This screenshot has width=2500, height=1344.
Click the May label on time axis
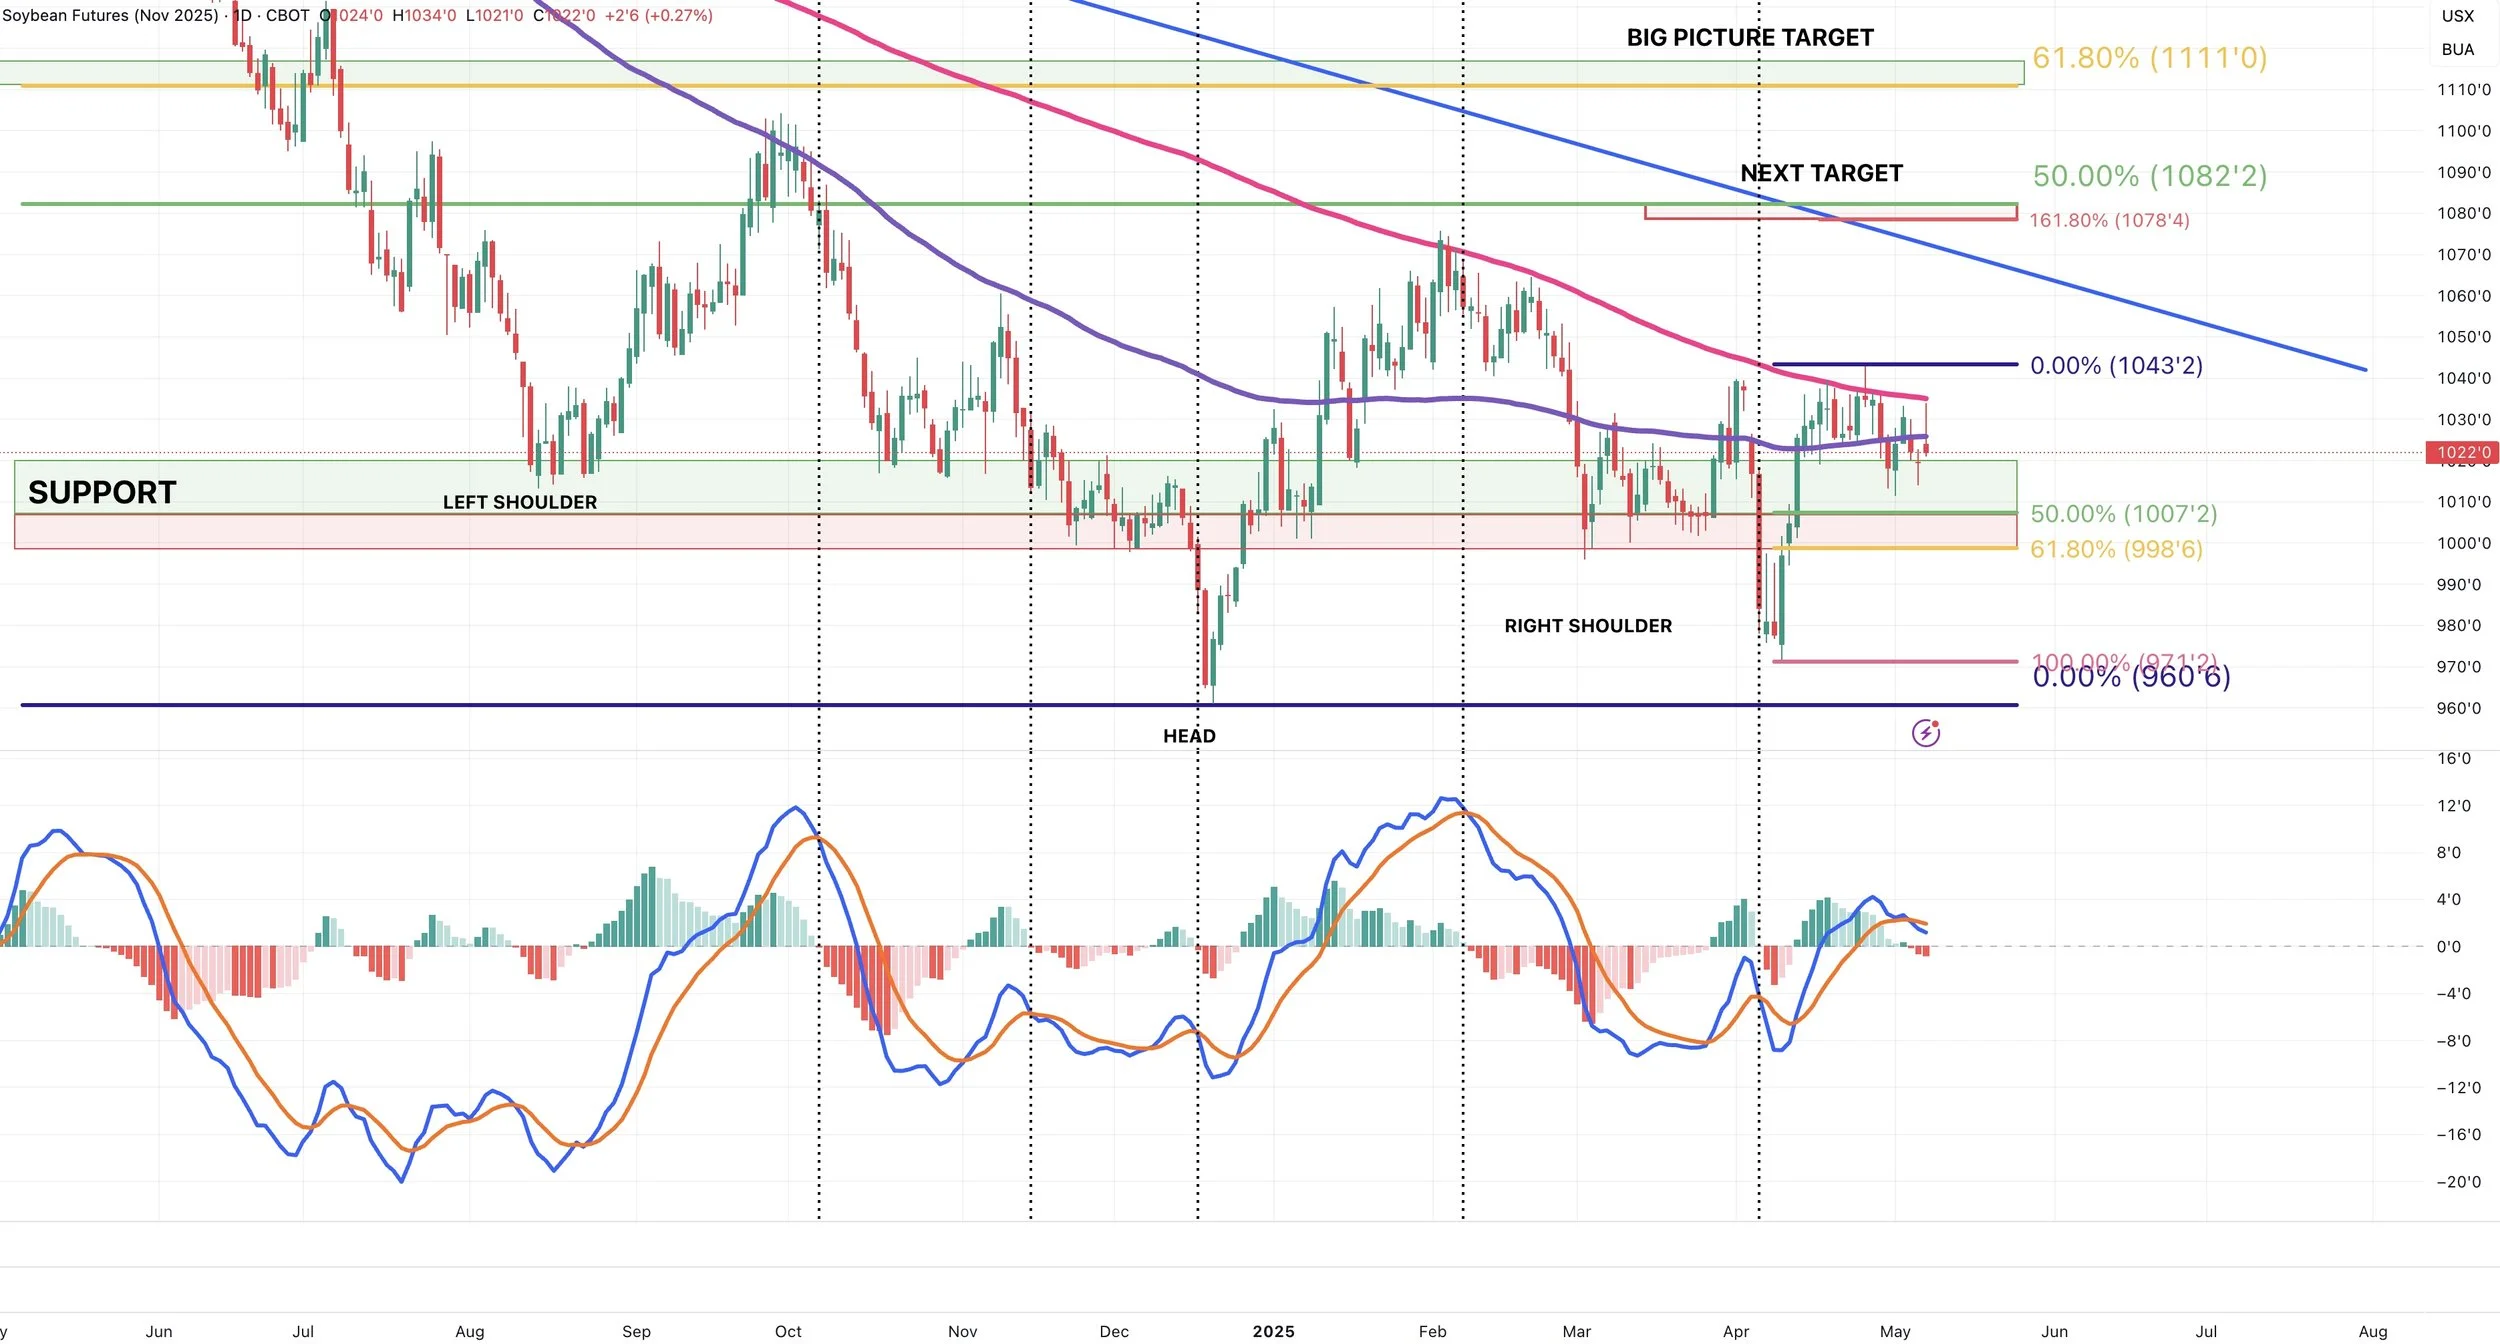pyautogui.click(x=1895, y=1331)
